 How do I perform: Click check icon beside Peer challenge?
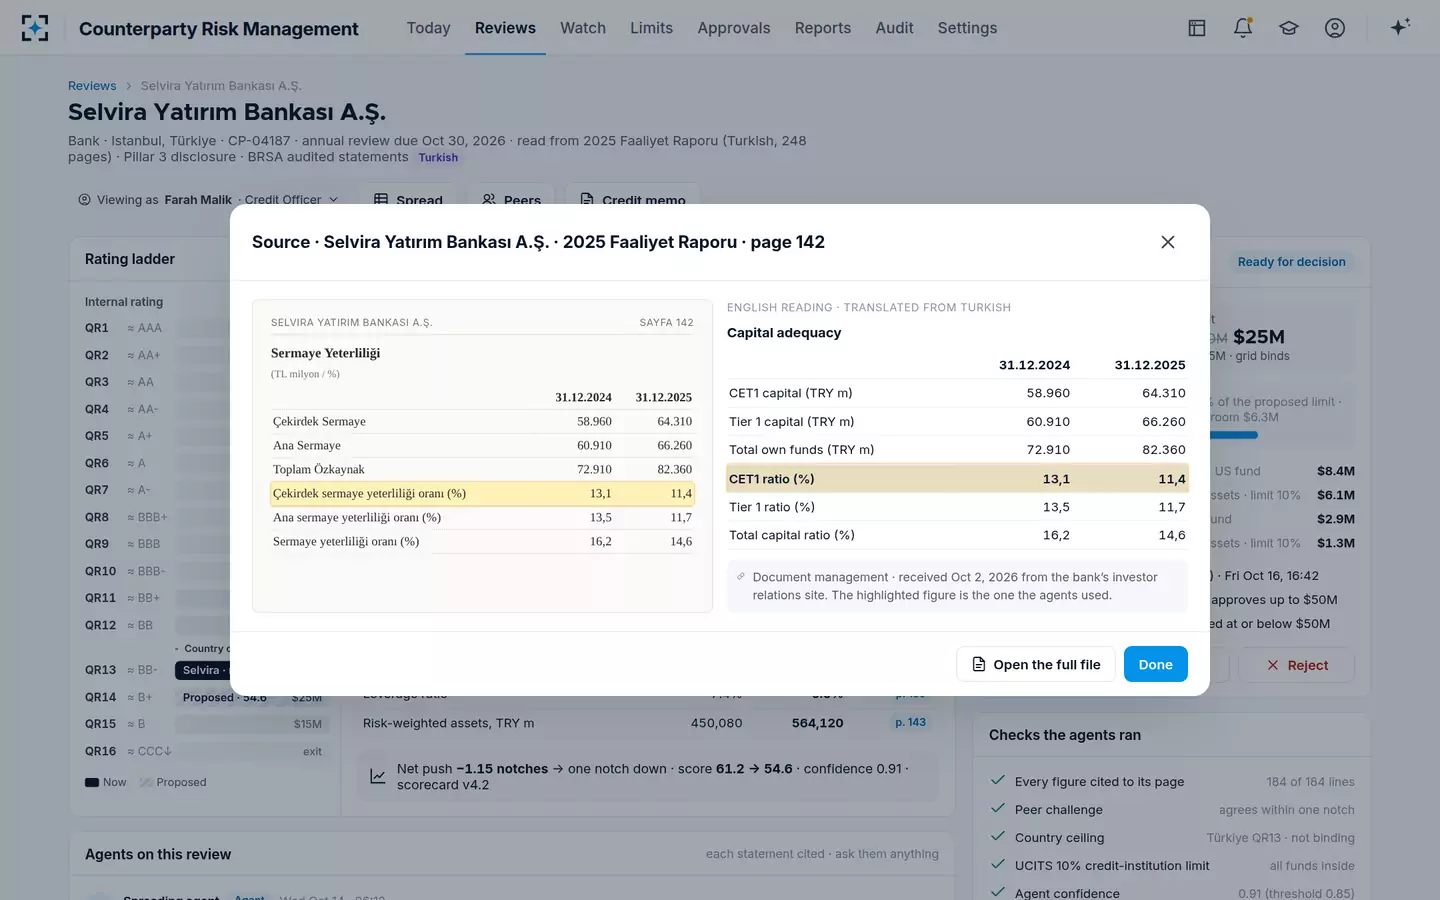coord(997,809)
